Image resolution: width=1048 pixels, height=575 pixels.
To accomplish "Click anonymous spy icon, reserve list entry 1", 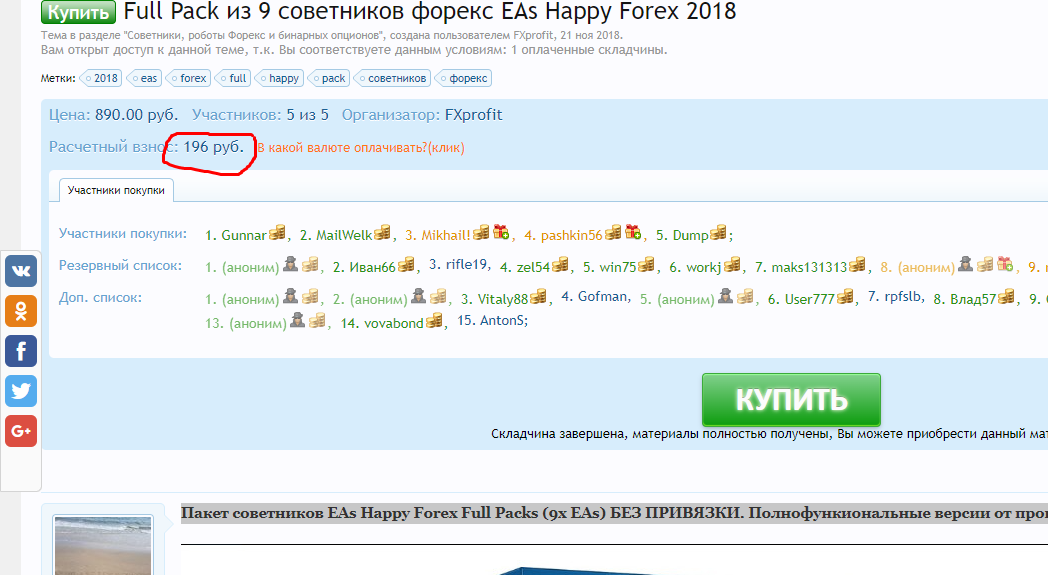I will click(x=290, y=264).
